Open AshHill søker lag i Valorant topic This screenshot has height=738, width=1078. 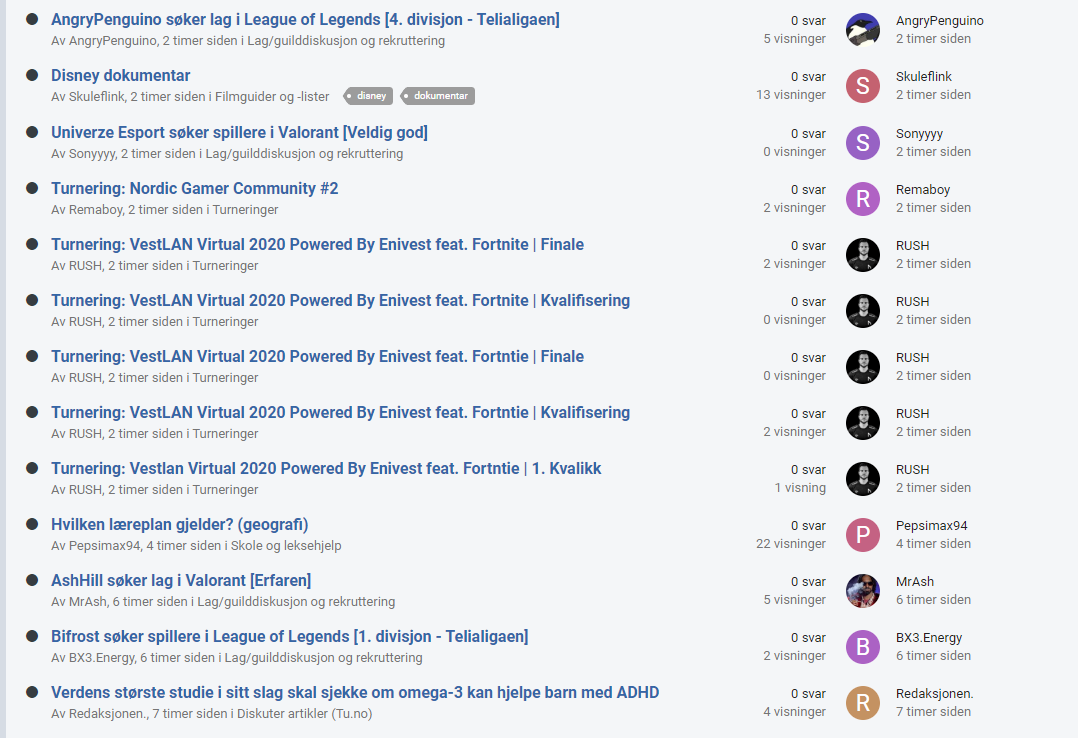click(181, 580)
